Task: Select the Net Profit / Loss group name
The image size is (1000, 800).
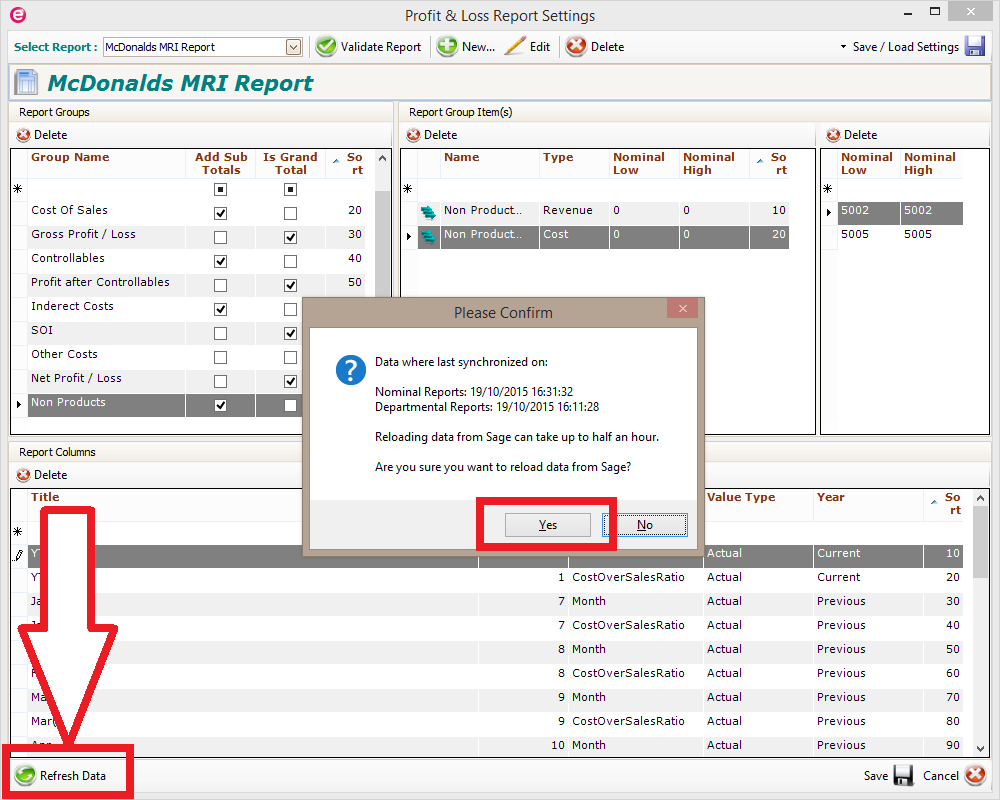Action: click(77, 378)
